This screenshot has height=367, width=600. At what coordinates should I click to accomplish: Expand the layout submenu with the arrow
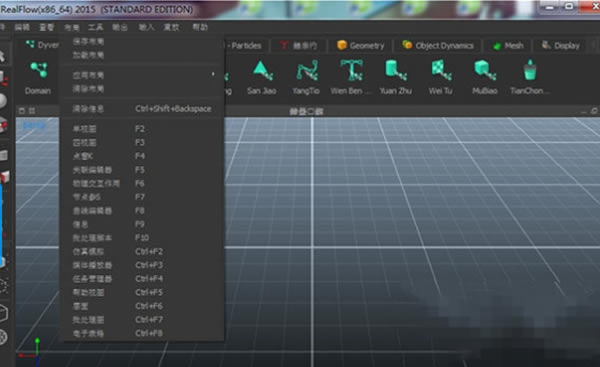(x=213, y=74)
